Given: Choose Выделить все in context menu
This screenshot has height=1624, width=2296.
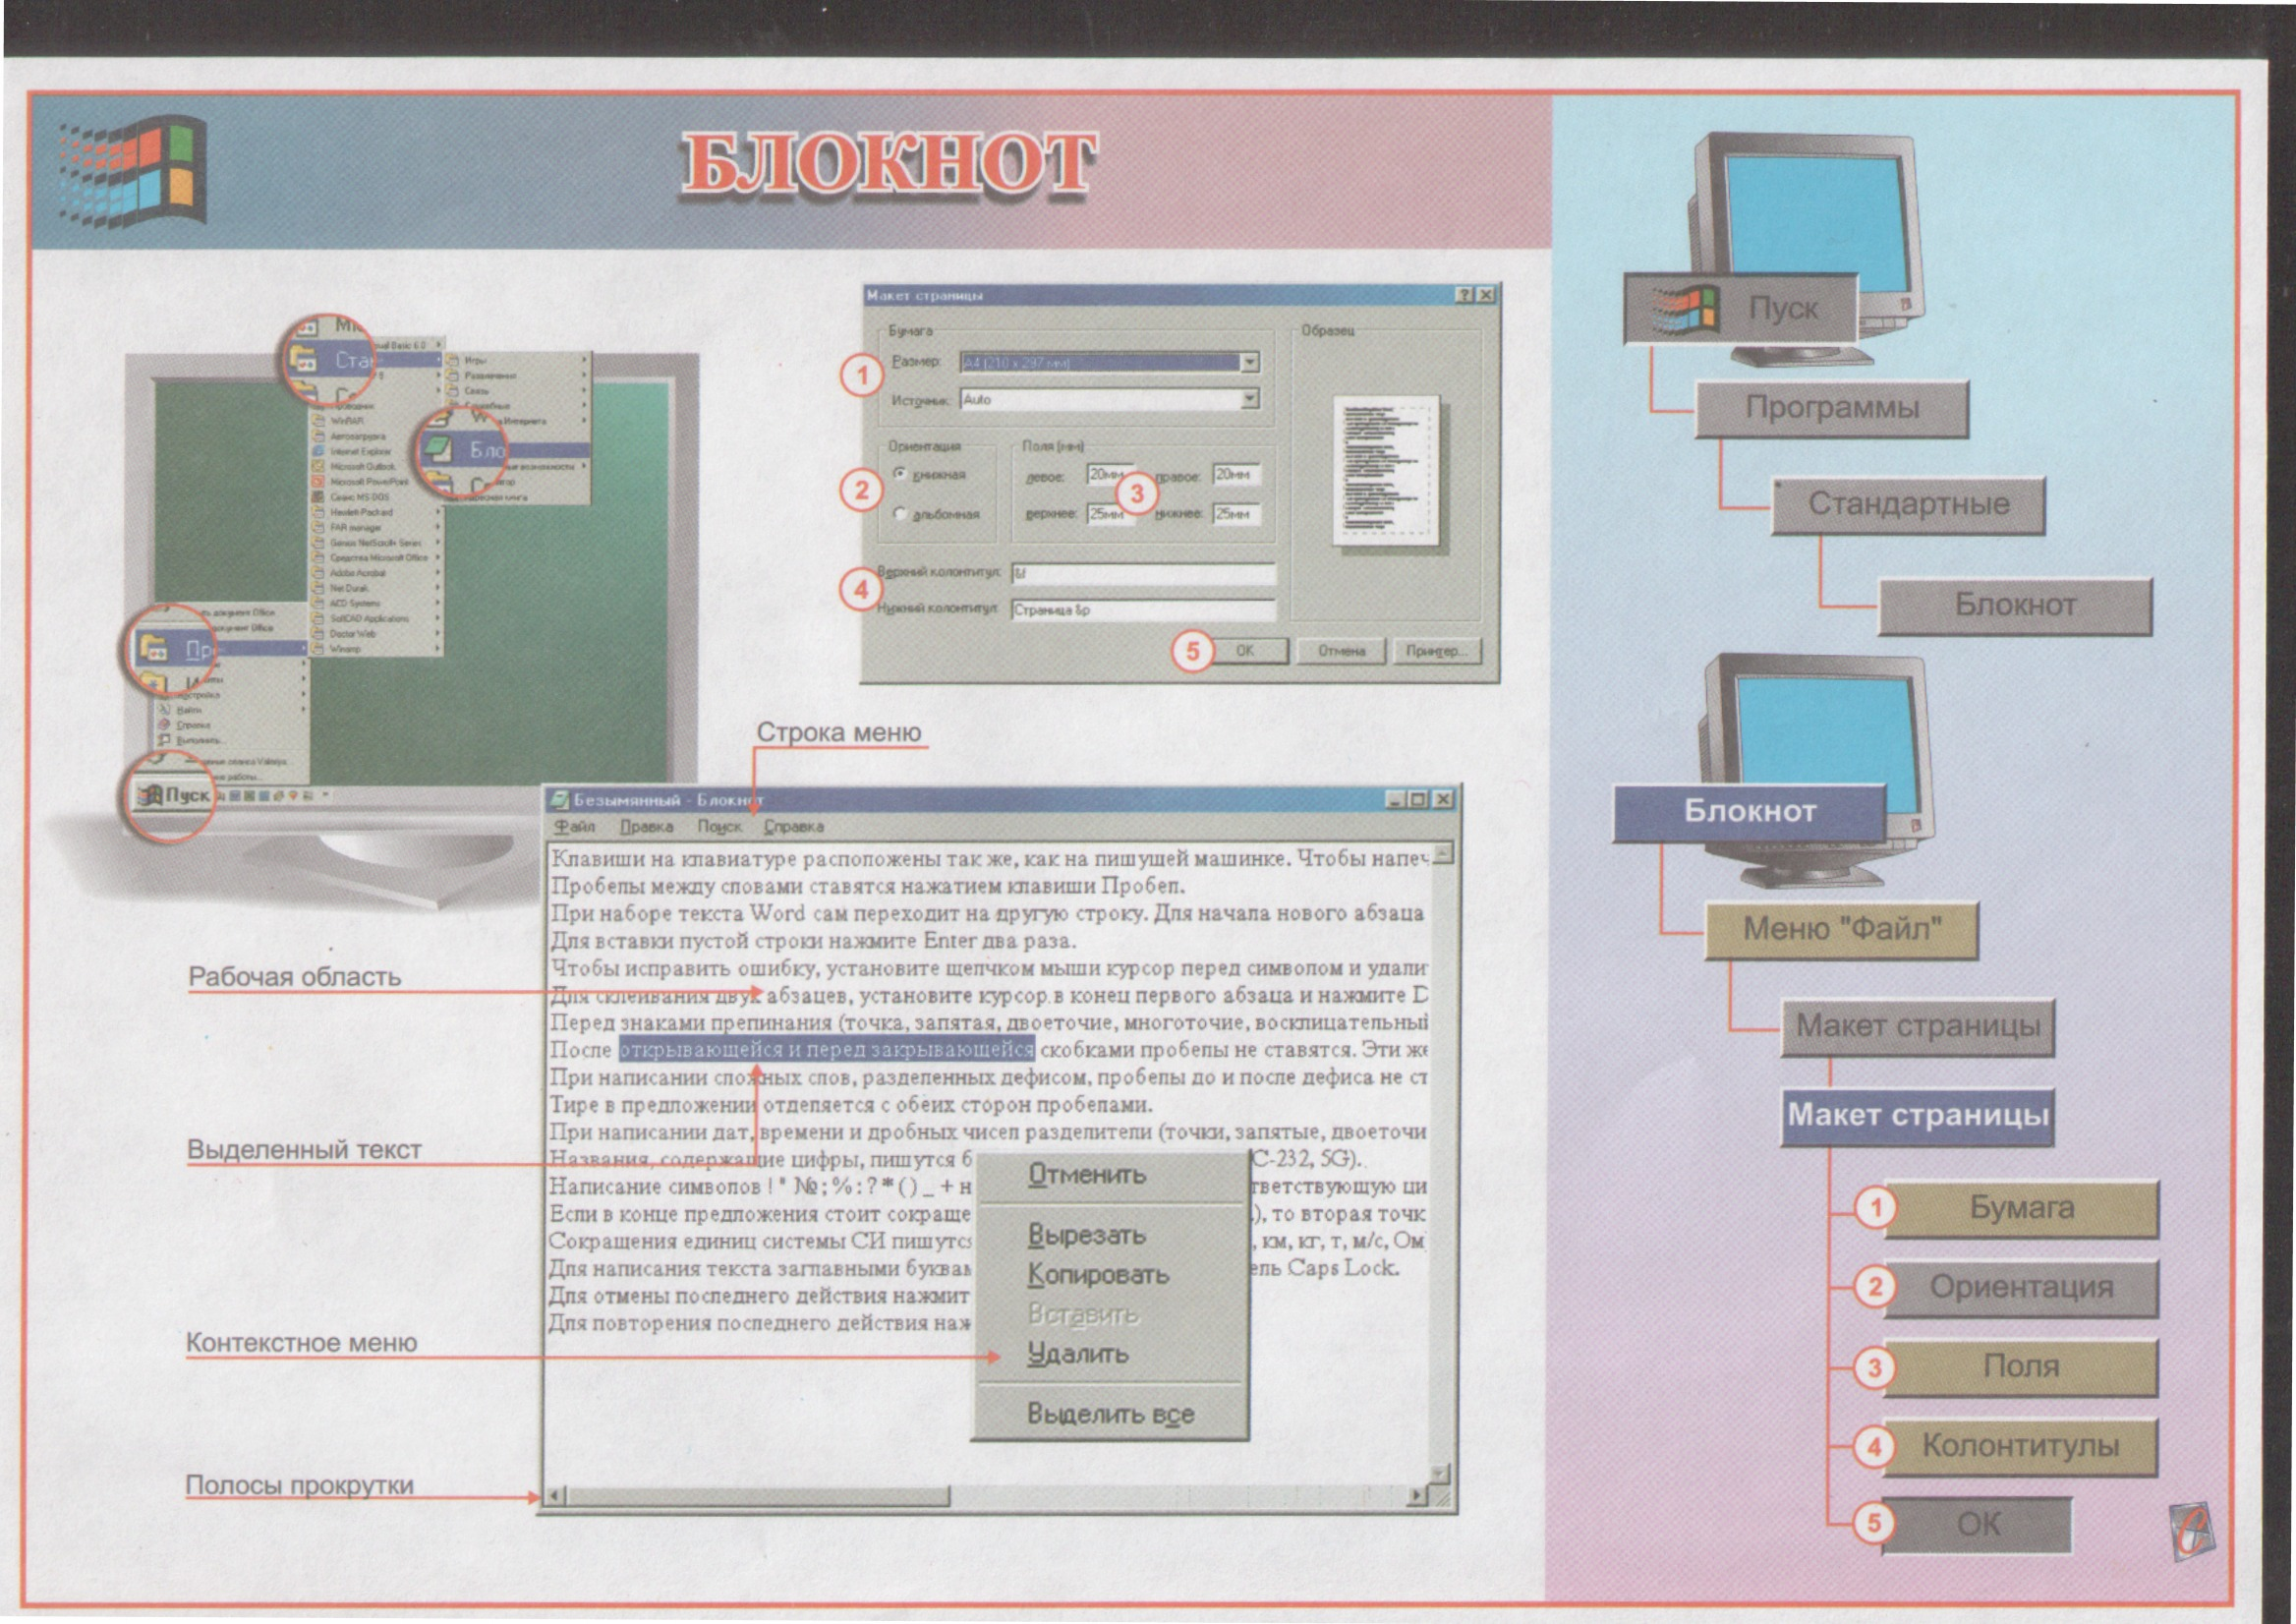Looking at the screenshot, I should coord(1110,1414).
